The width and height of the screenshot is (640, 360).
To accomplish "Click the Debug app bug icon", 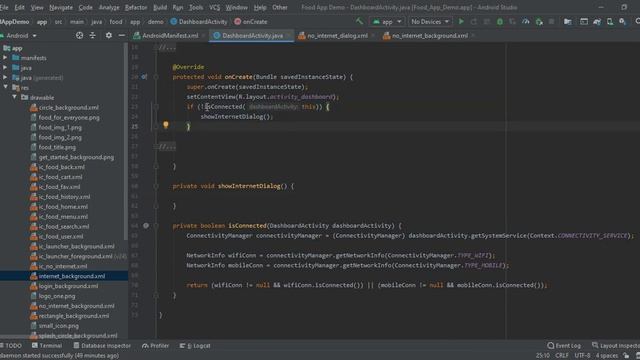I will (x=500, y=22).
